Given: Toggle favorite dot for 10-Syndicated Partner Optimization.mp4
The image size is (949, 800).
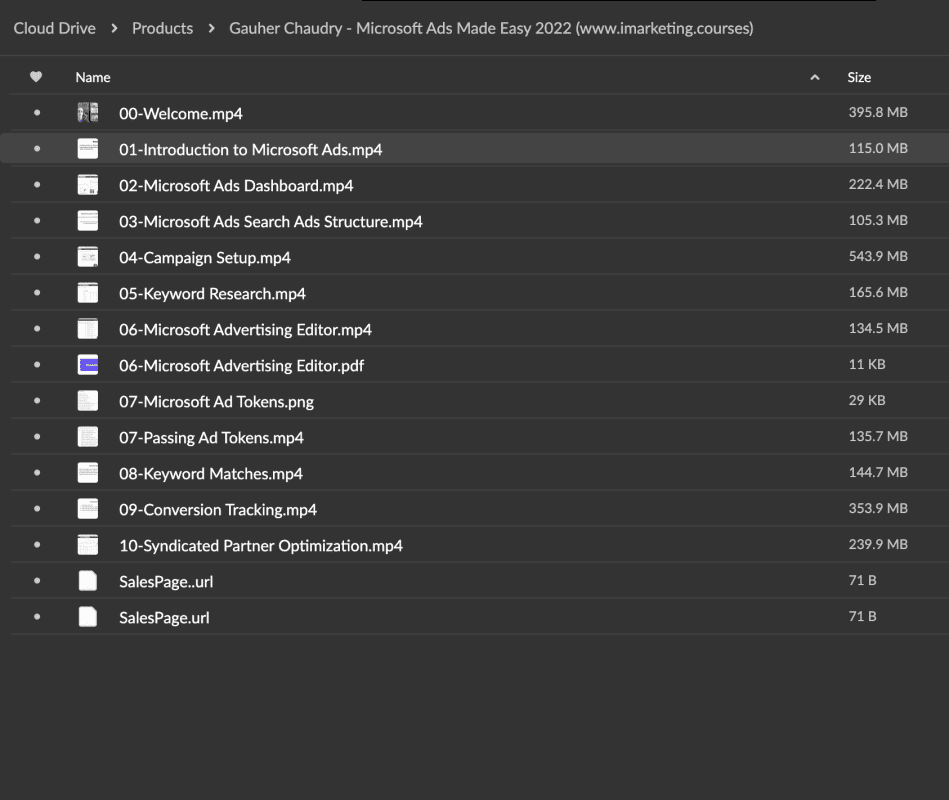Looking at the screenshot, I should tap(37, 545).
